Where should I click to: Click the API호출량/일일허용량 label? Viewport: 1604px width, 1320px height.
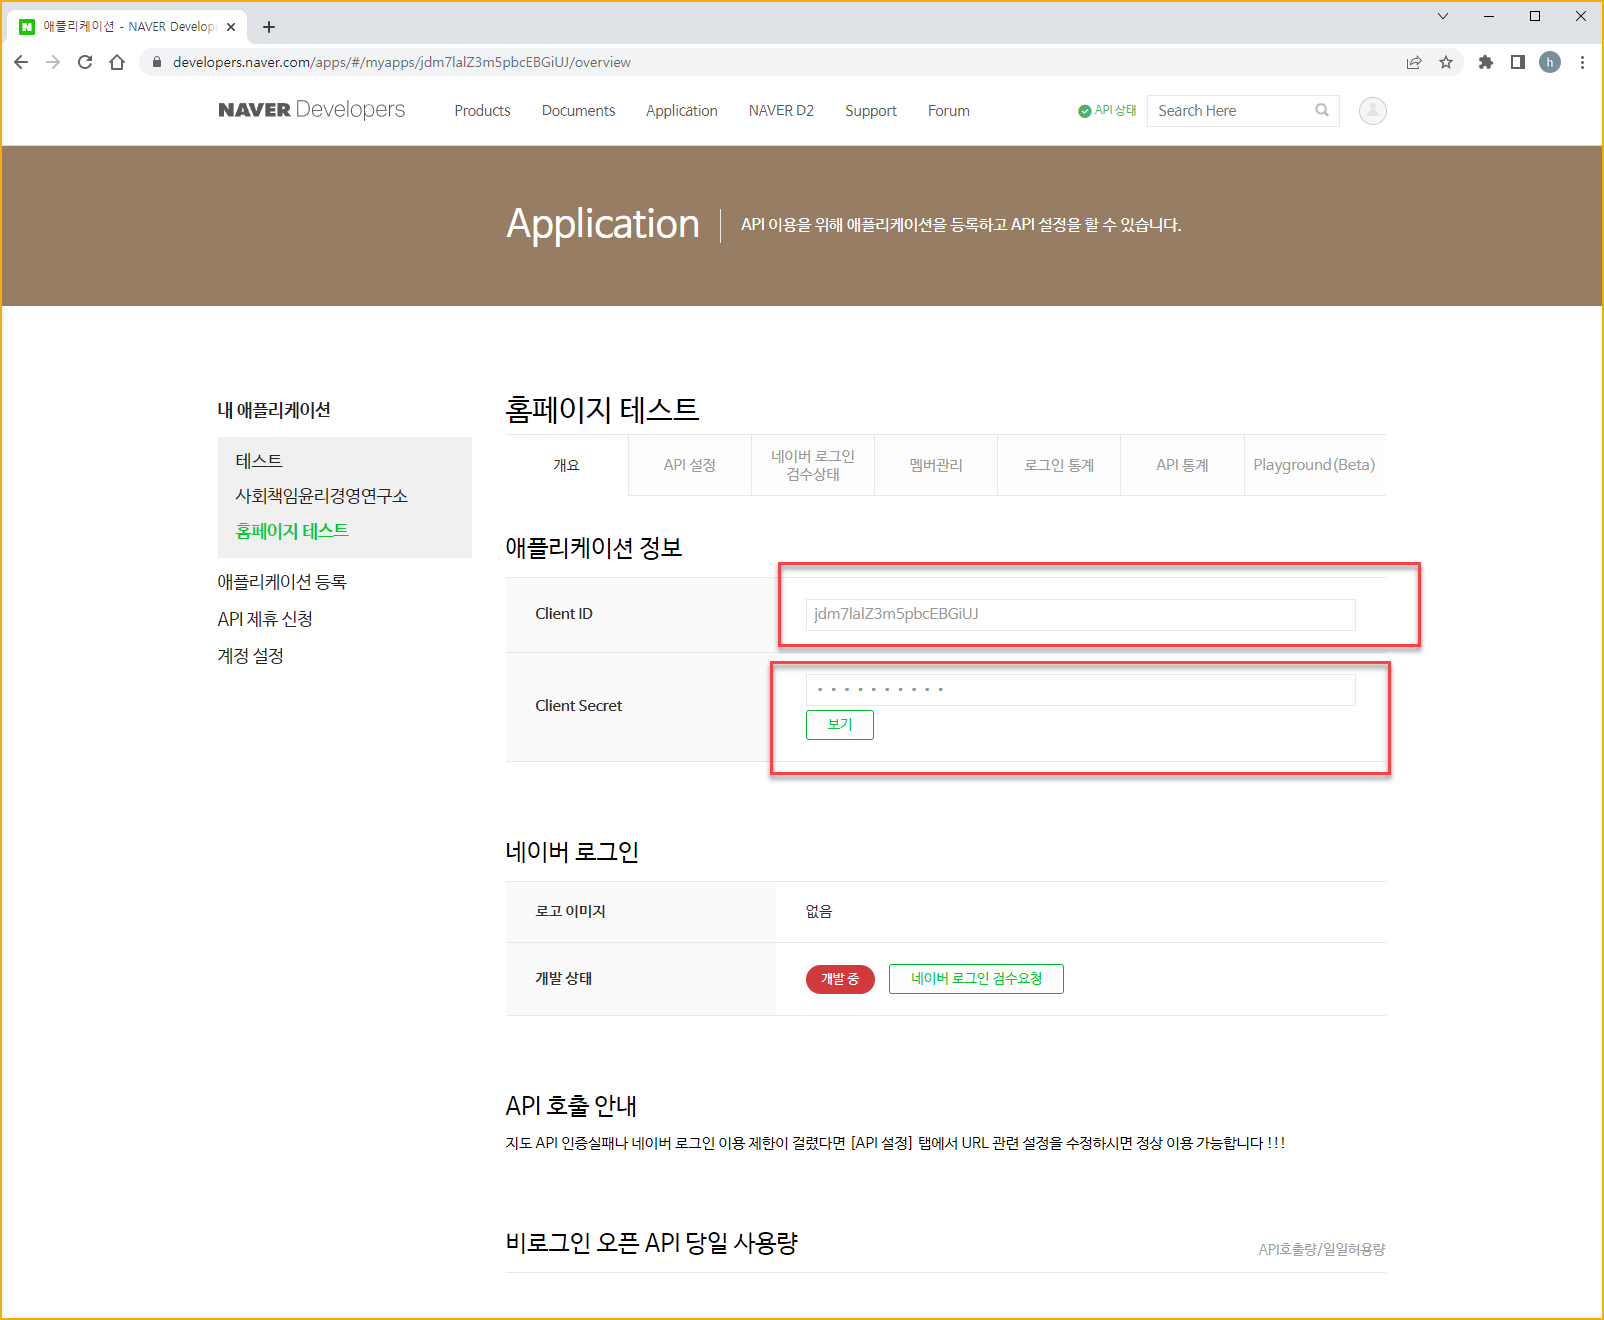[x=1322, y=1249]
